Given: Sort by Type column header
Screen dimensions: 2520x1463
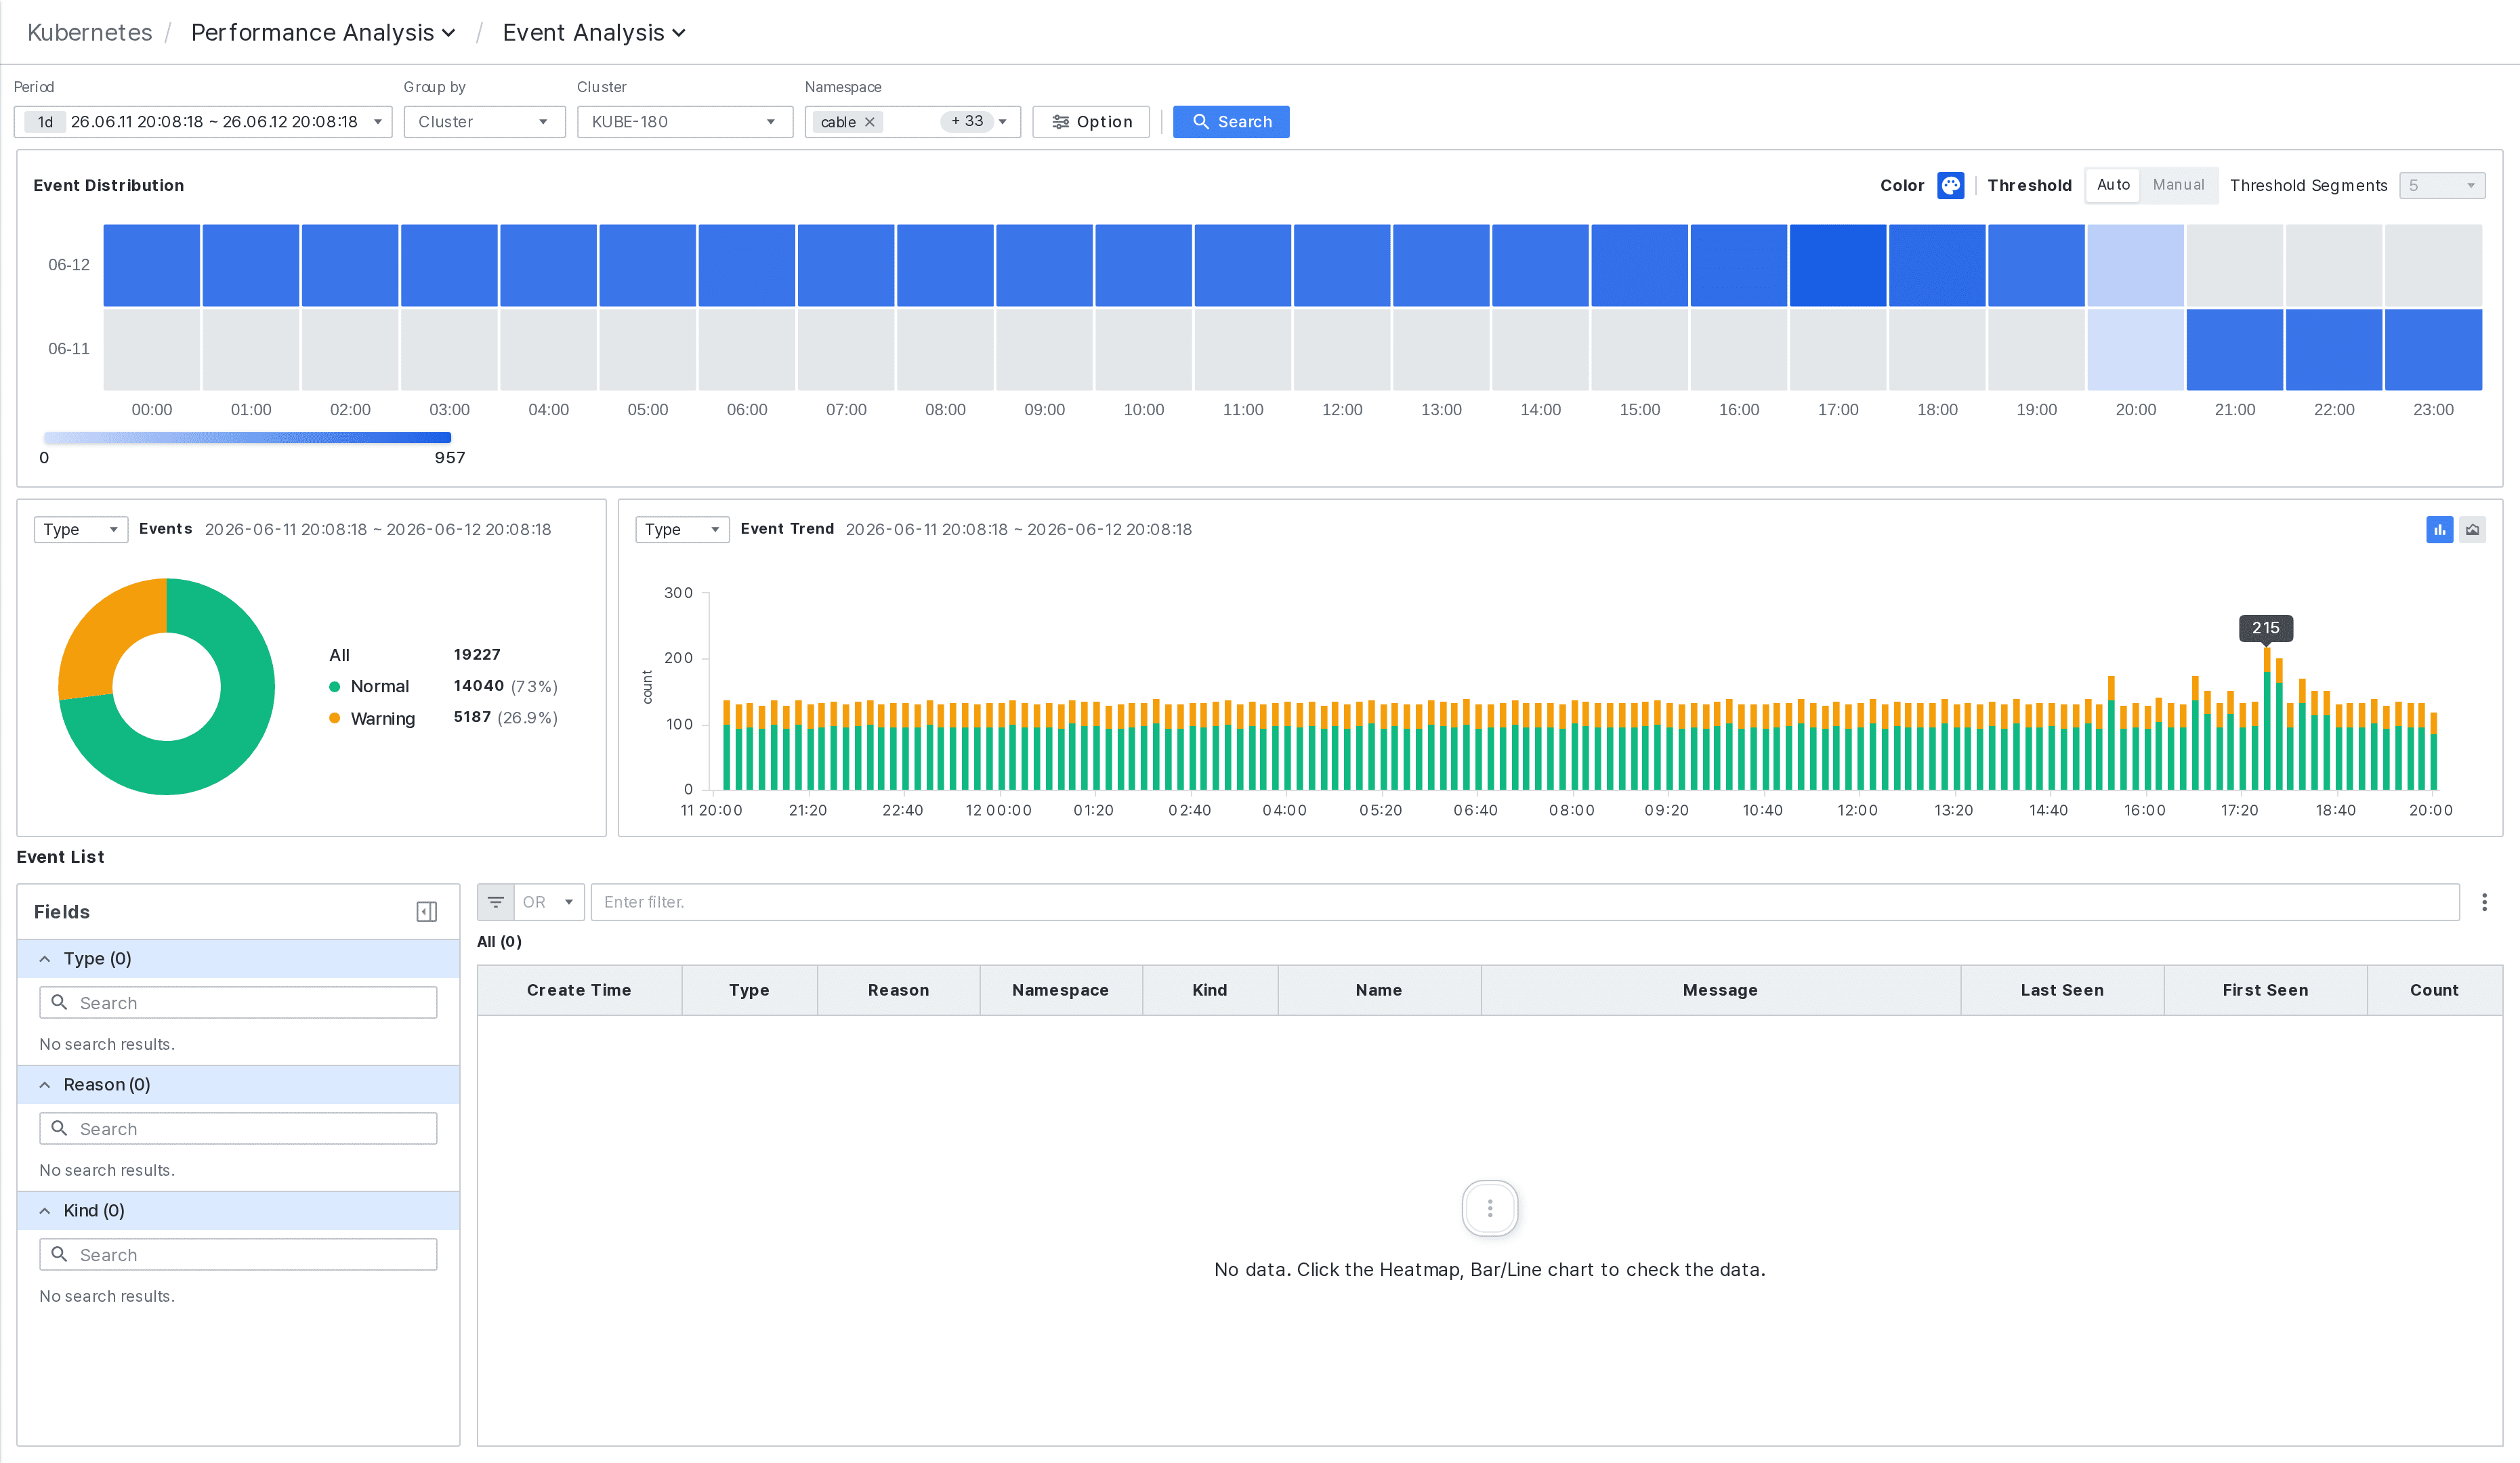Looking at the screenshot, I should (x=749, y=990).
